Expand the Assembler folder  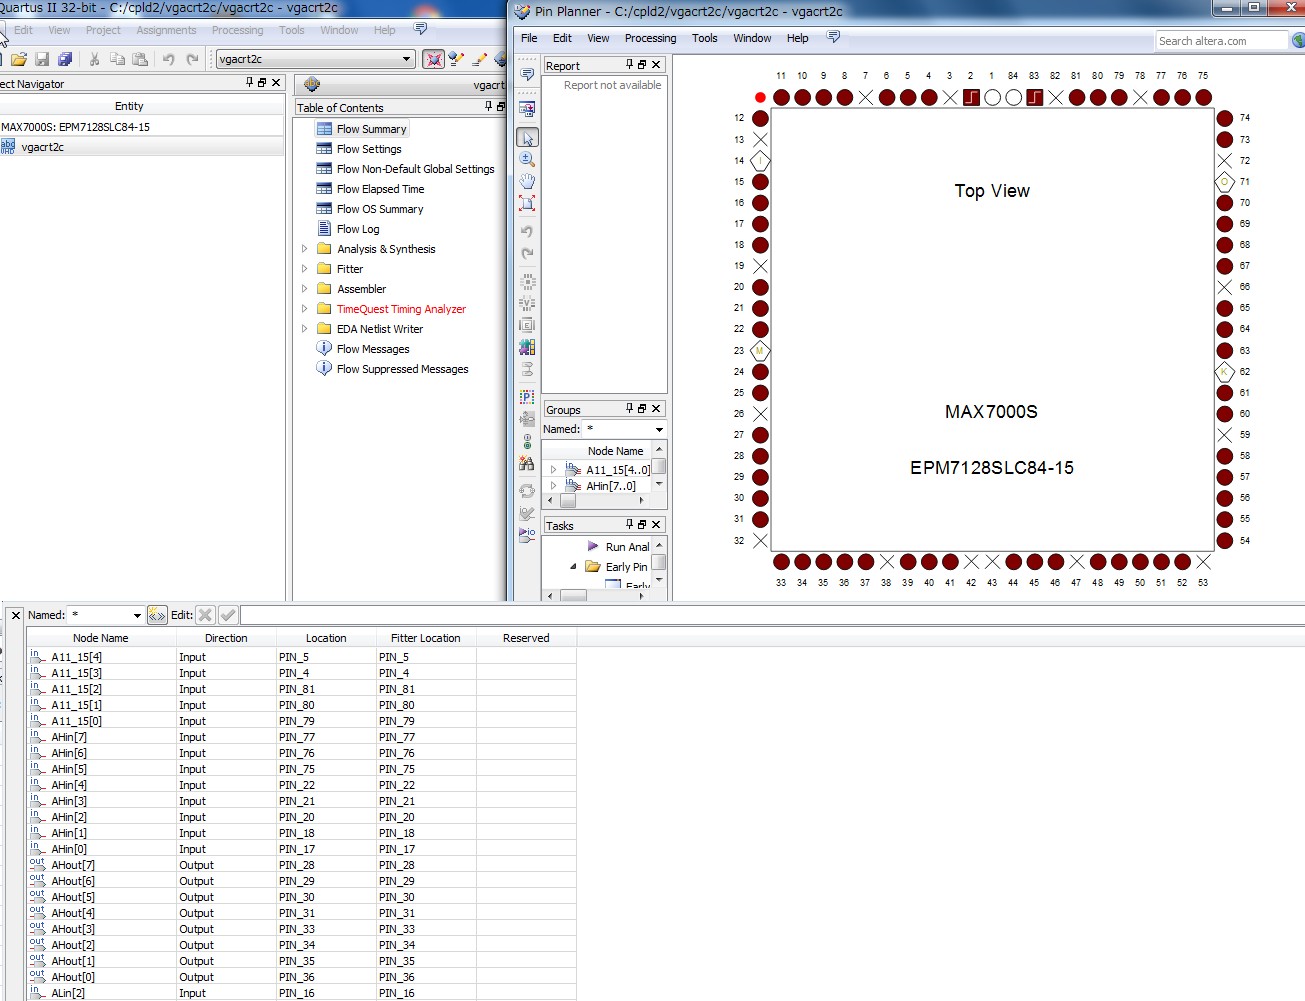point(305,288)
